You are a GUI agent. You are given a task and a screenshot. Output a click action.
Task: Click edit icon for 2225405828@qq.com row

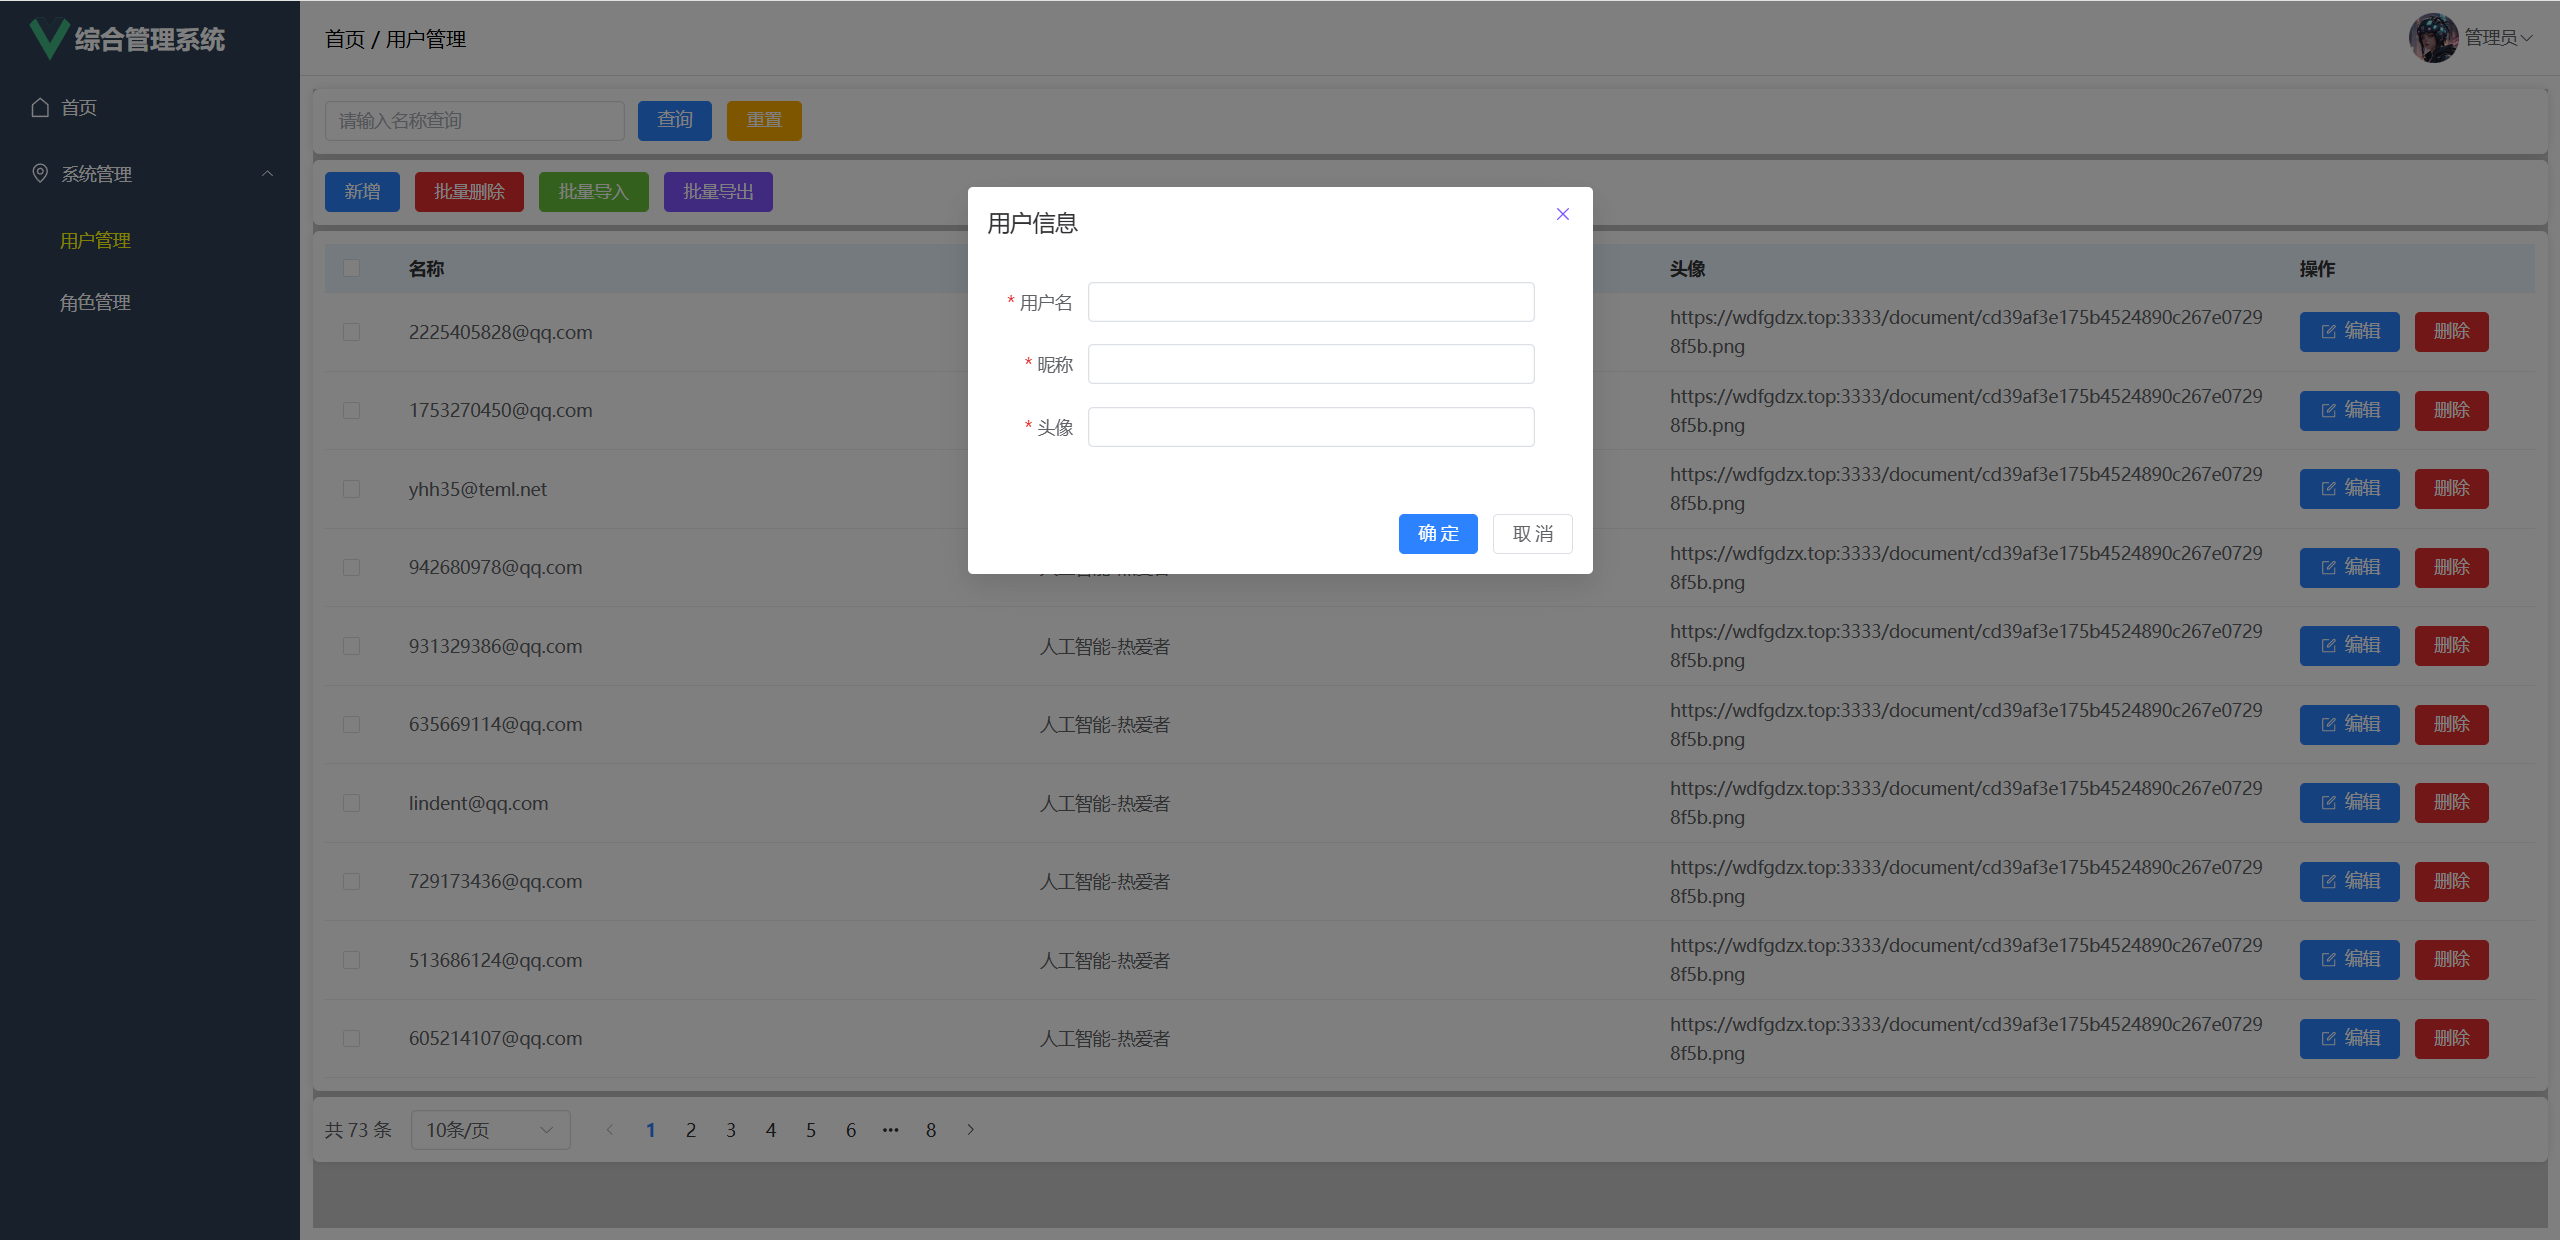[x=2329, y=332]
